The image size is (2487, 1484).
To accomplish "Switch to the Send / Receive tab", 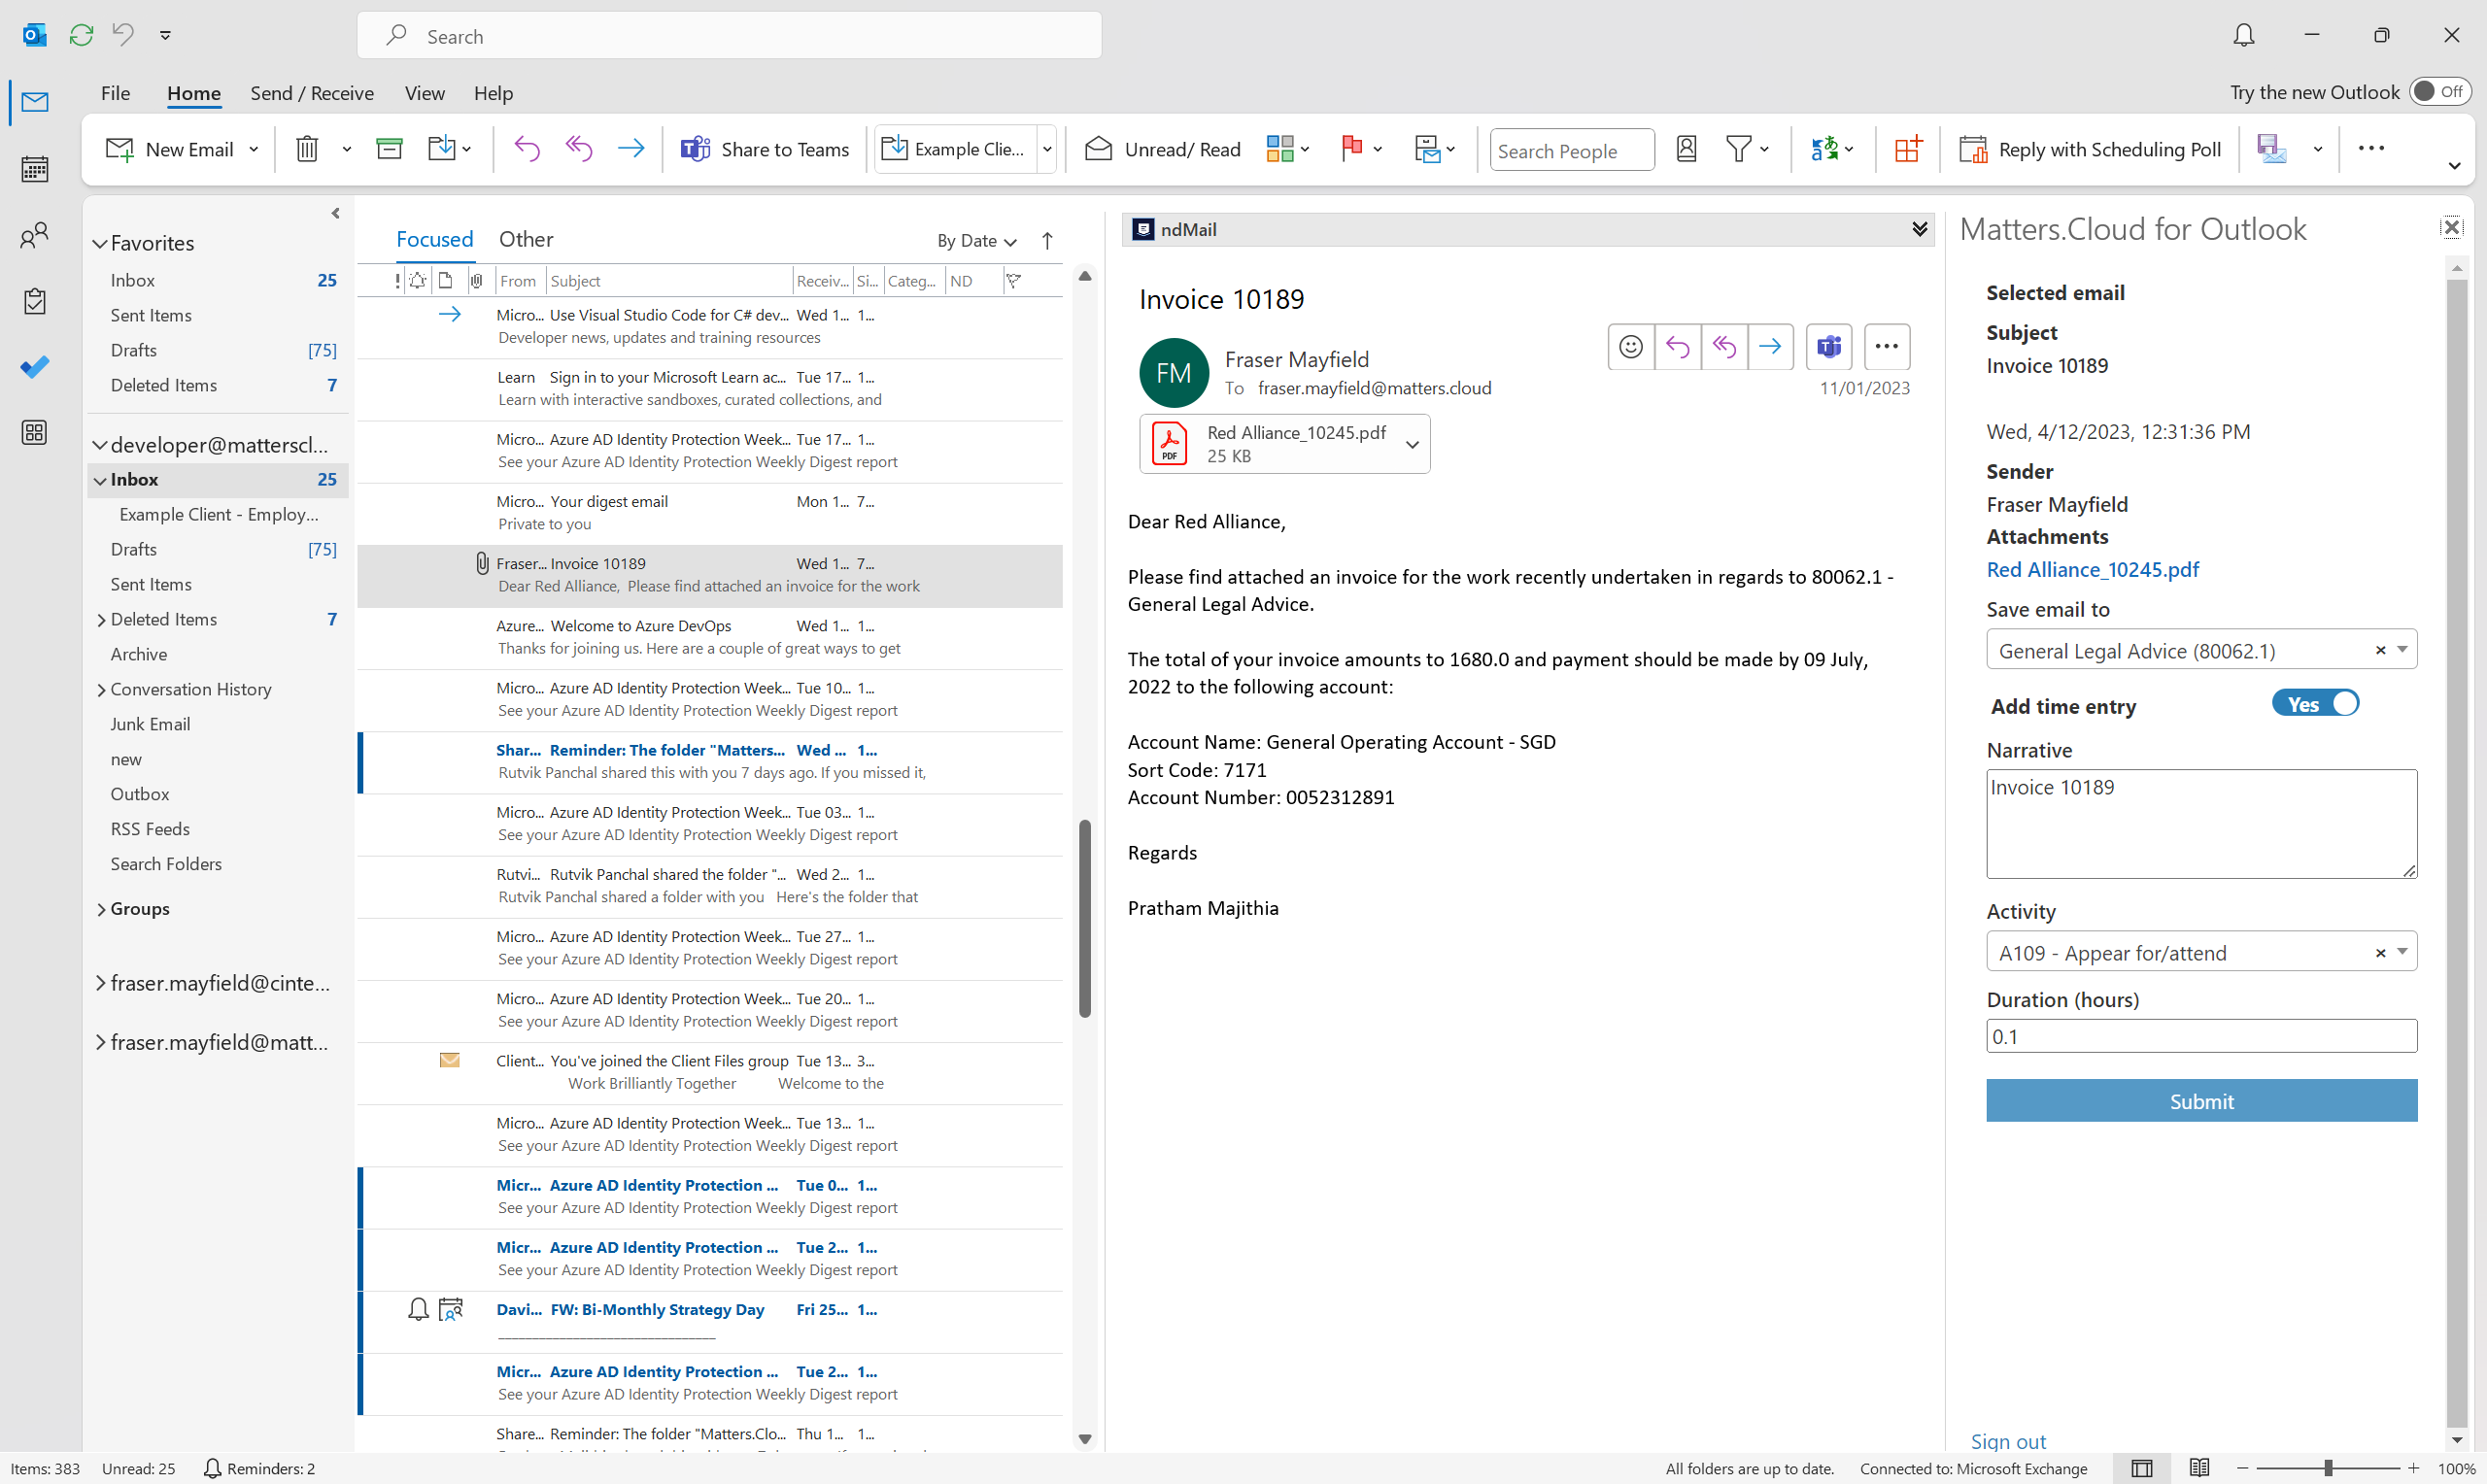I will 312,93.
